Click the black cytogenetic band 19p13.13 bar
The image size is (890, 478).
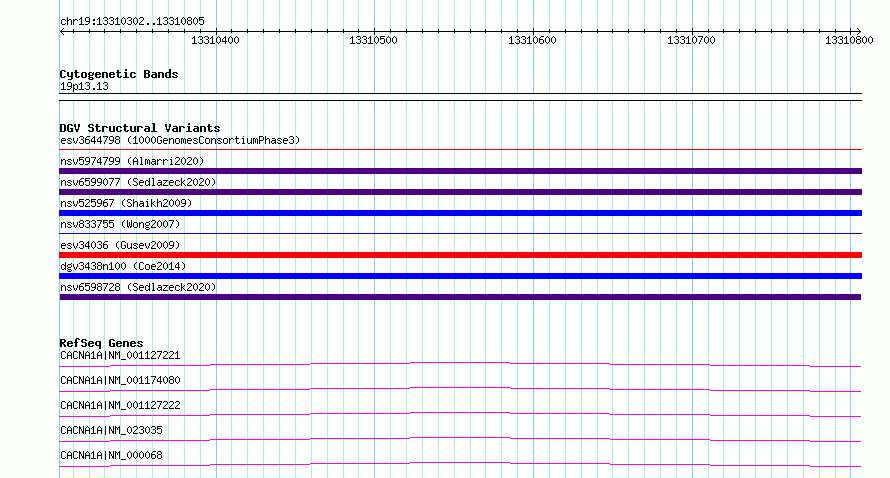click(460, 97)
